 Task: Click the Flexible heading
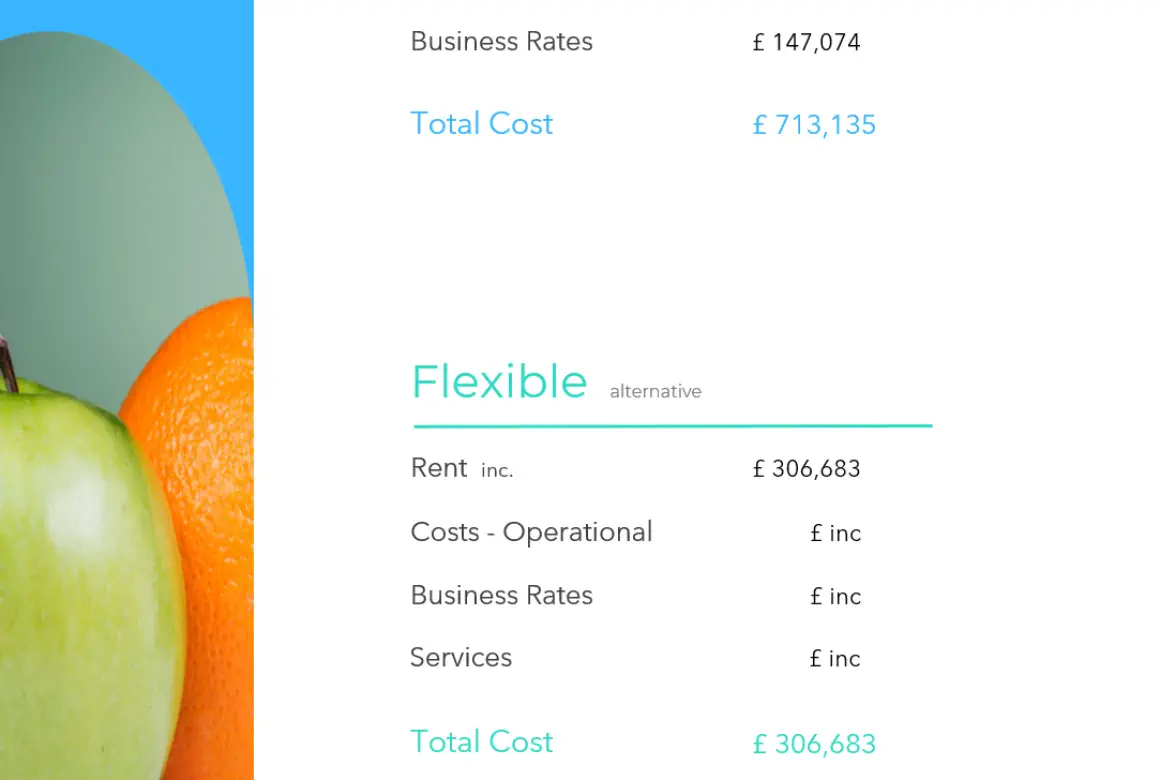(499, 382)
